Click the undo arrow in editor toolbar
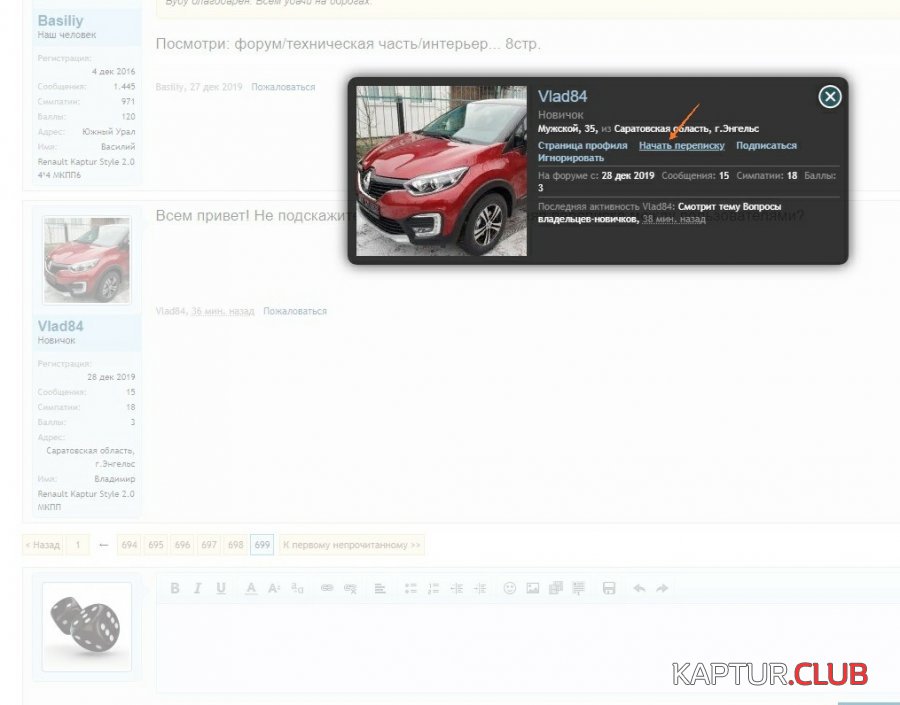This screenshot has height=705, width=900. coord(638,589)
